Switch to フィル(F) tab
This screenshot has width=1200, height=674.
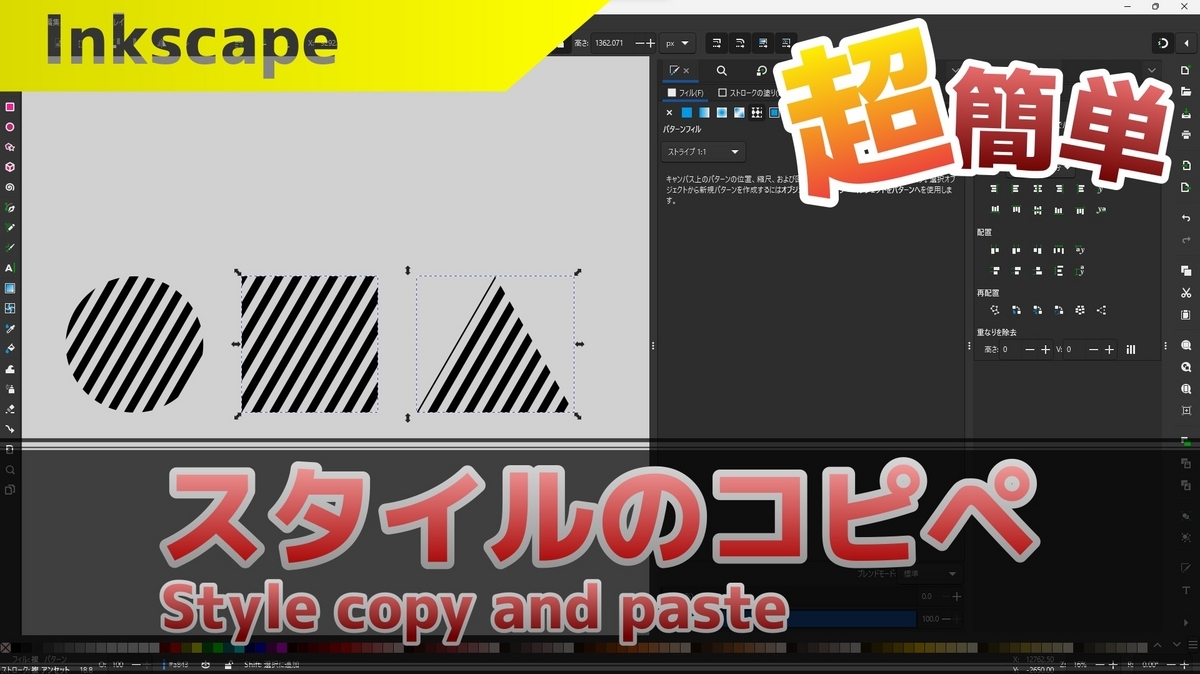tap(686, 92)
